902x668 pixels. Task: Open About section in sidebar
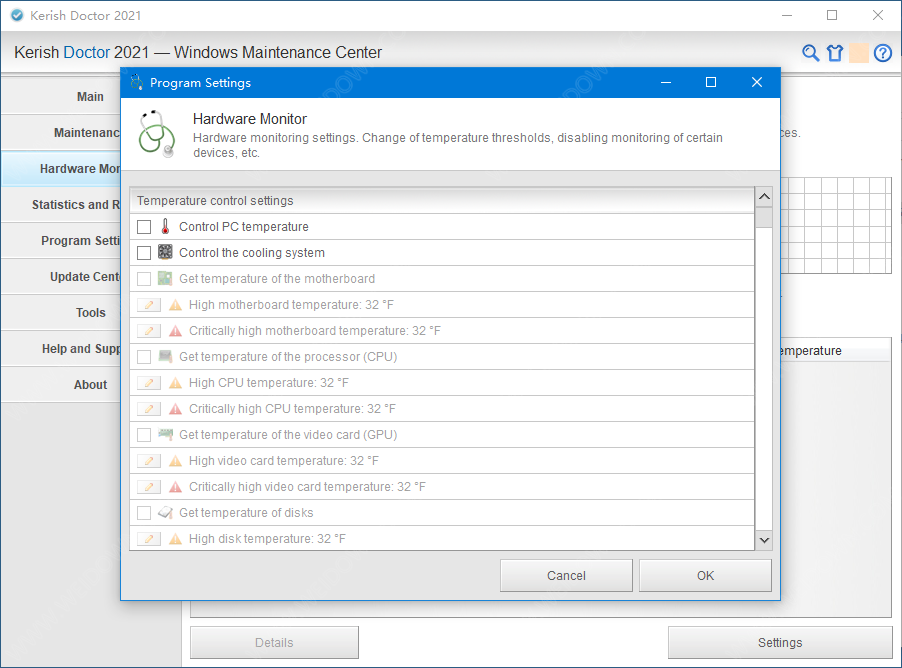(x=62, y=384)
